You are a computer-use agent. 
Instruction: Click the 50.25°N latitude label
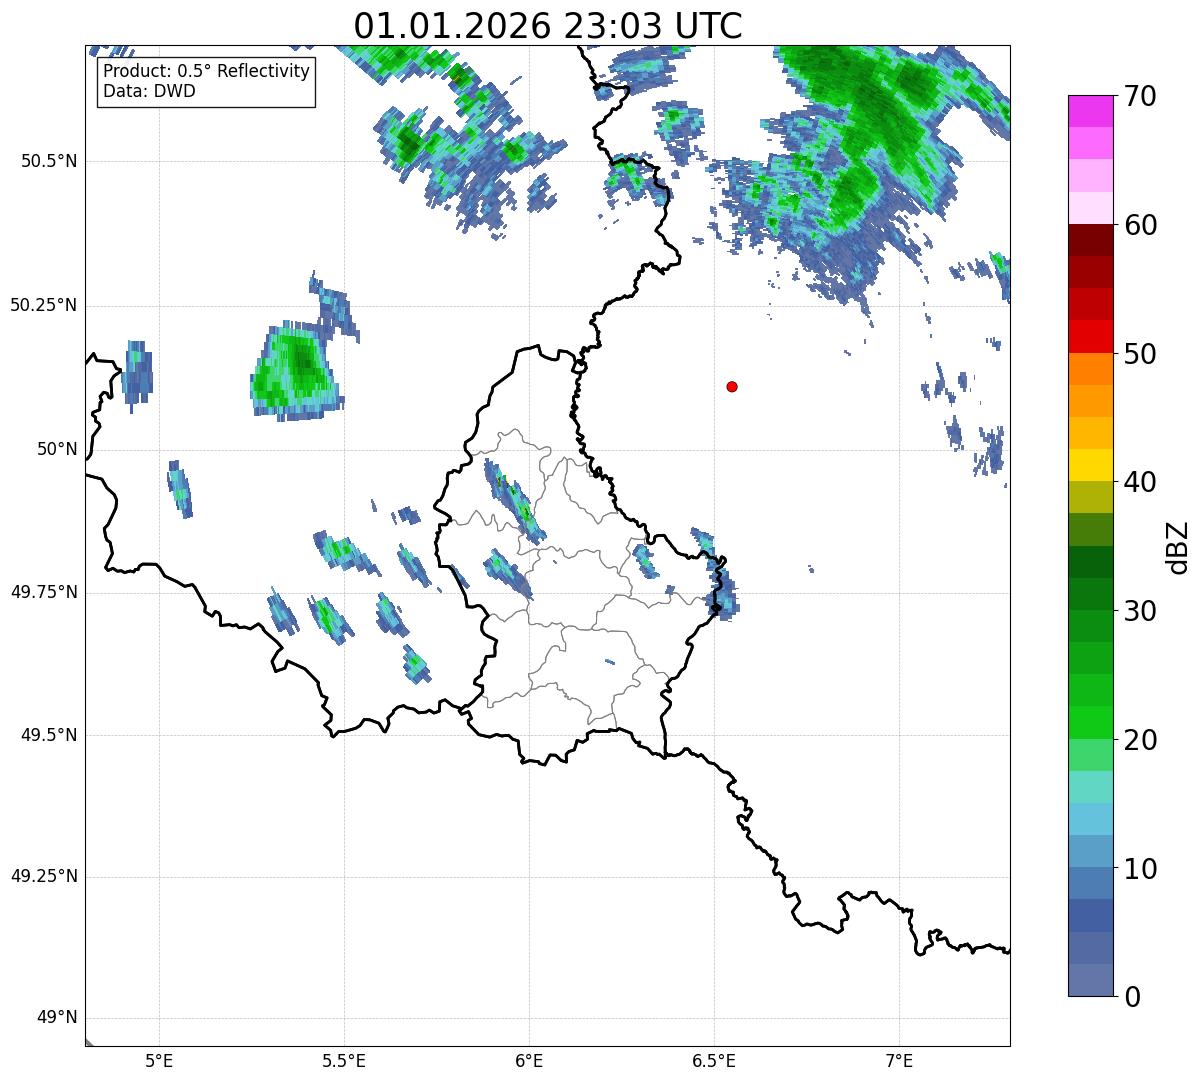43,305
